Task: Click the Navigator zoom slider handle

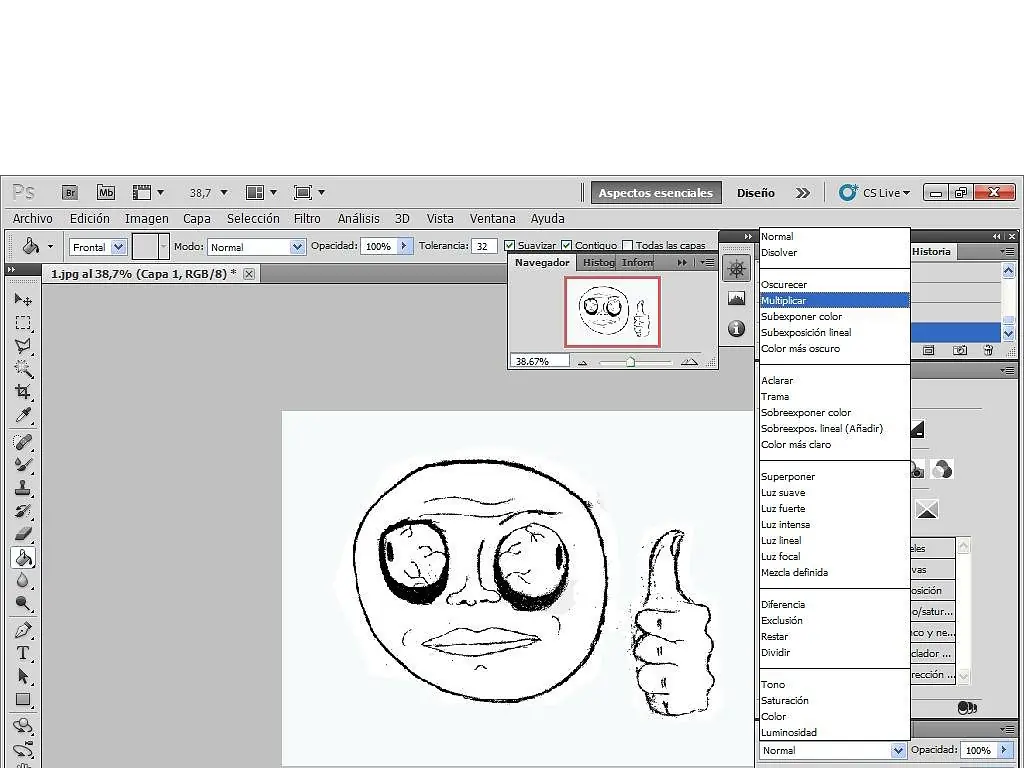Action: coord(630,361)
